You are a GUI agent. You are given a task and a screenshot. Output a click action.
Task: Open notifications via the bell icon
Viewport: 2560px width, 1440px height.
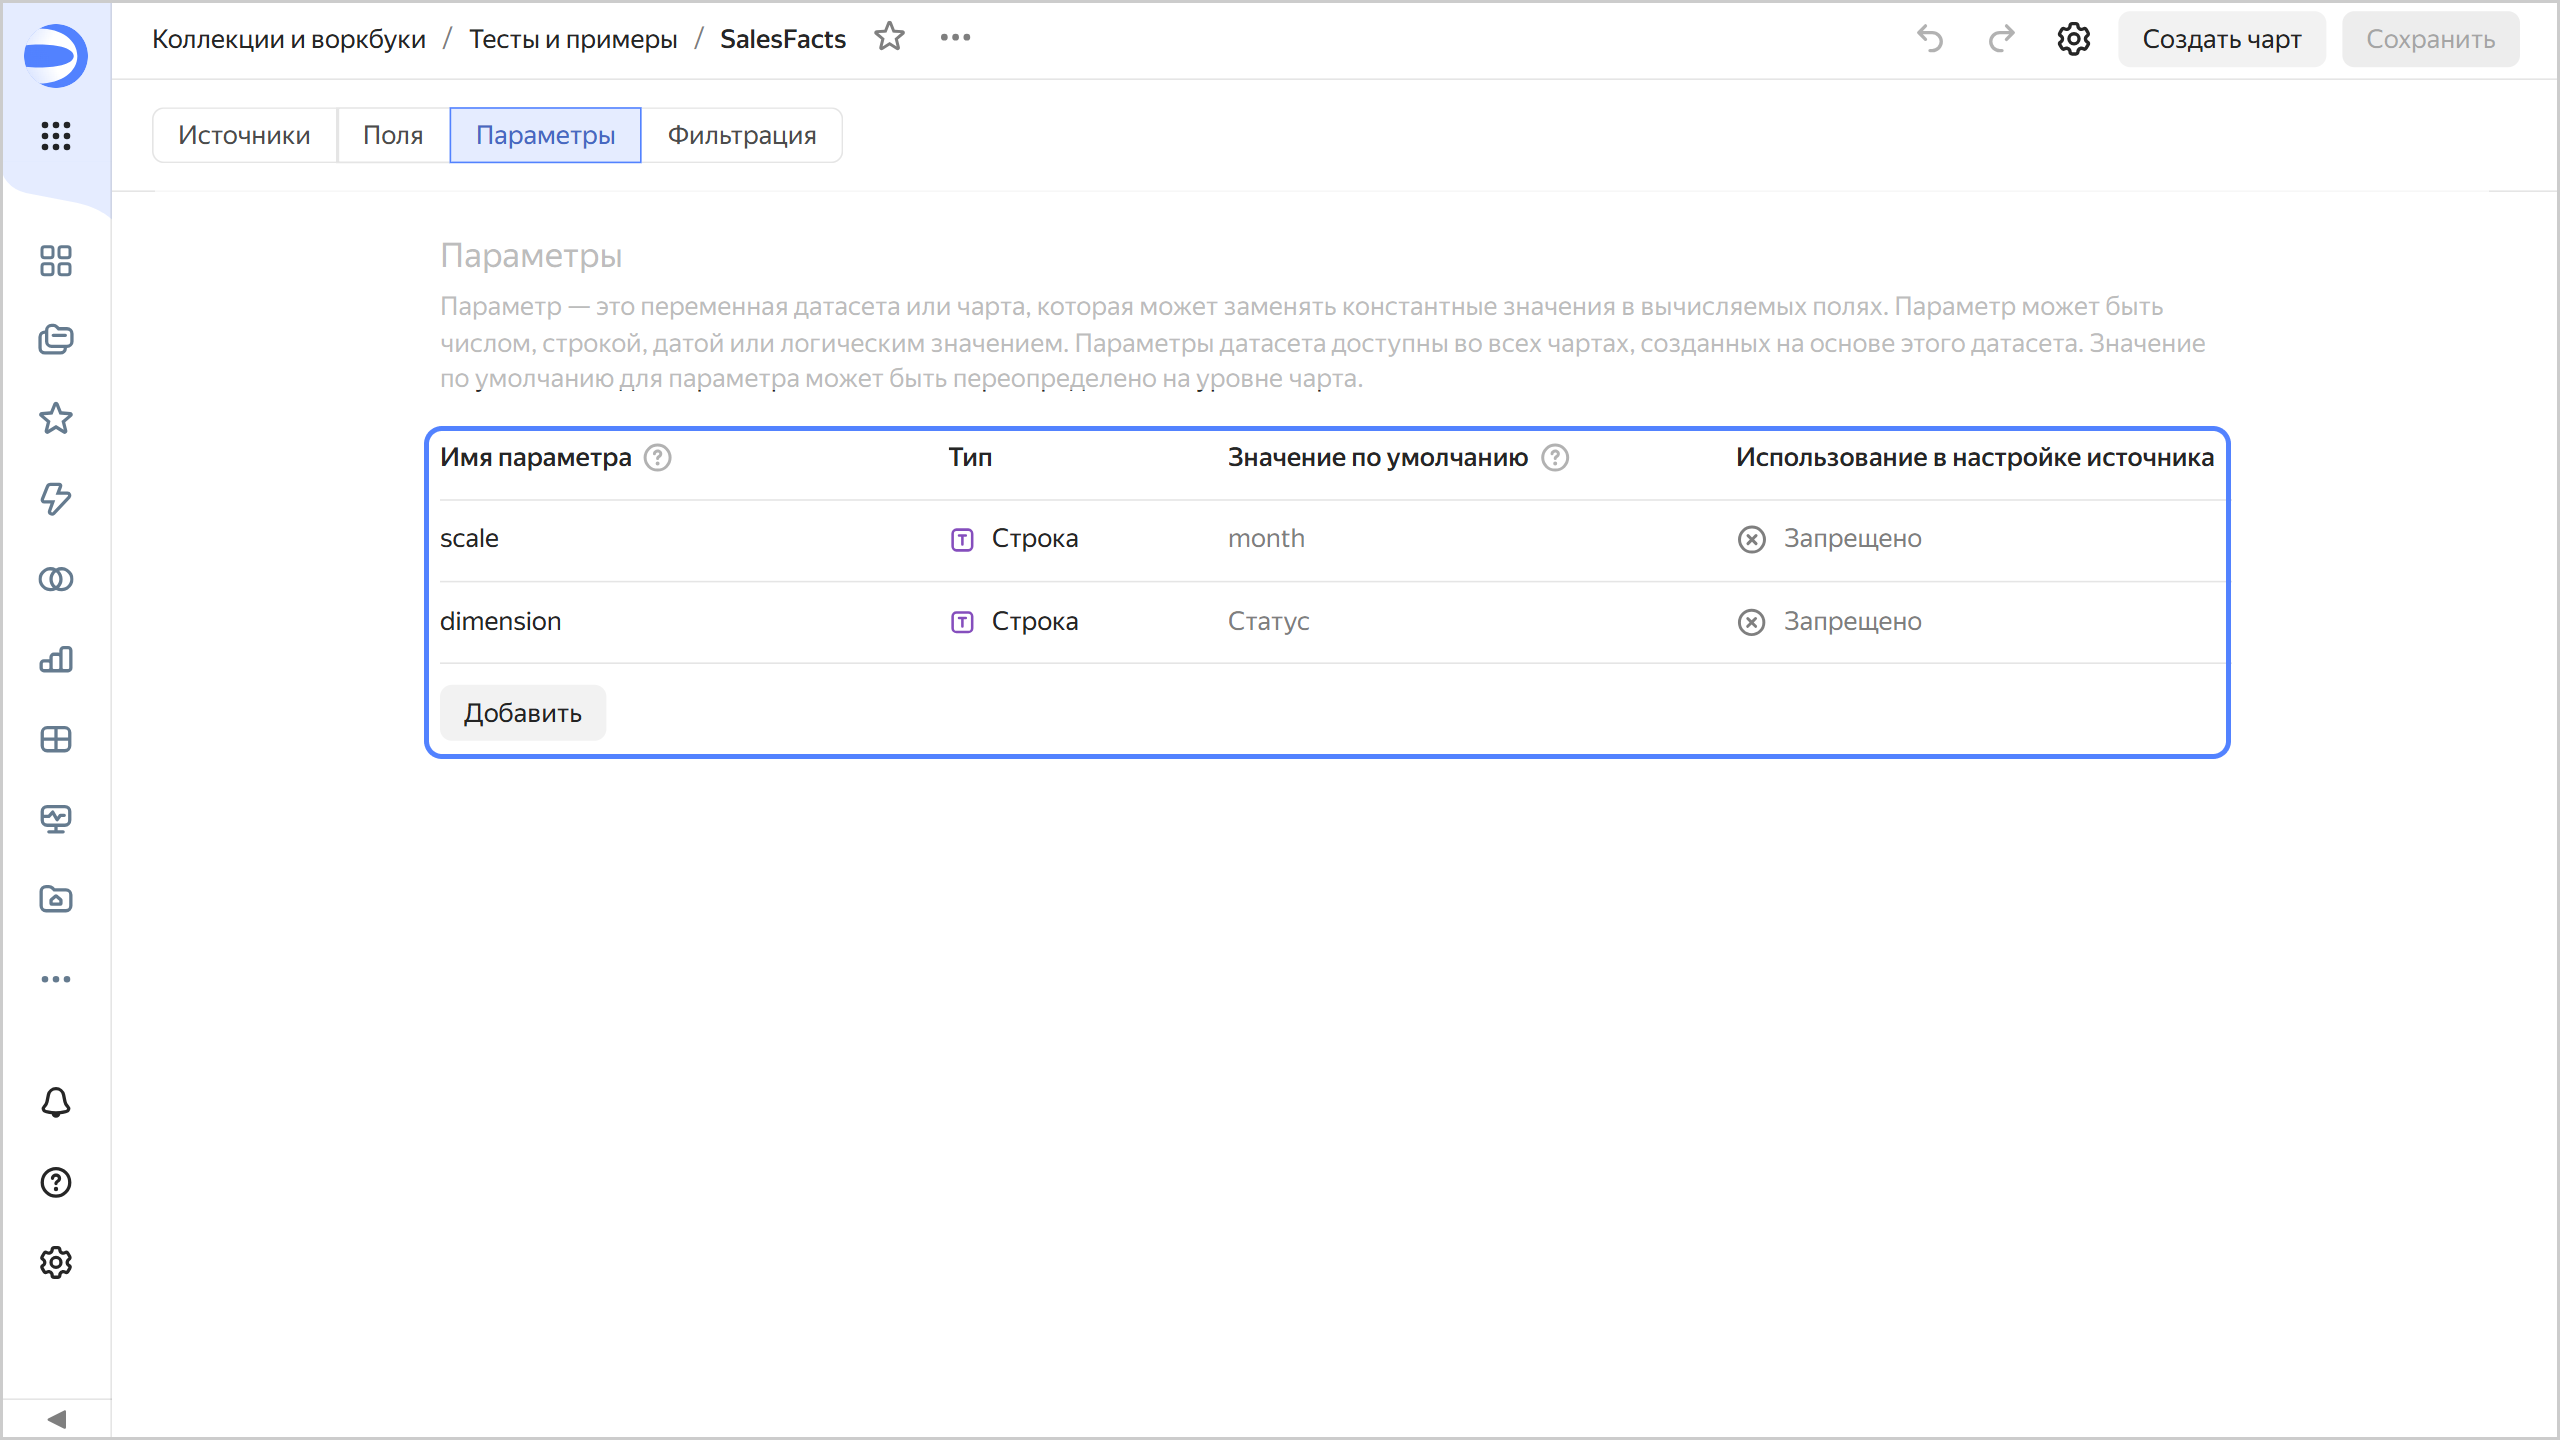(55, 1101)
